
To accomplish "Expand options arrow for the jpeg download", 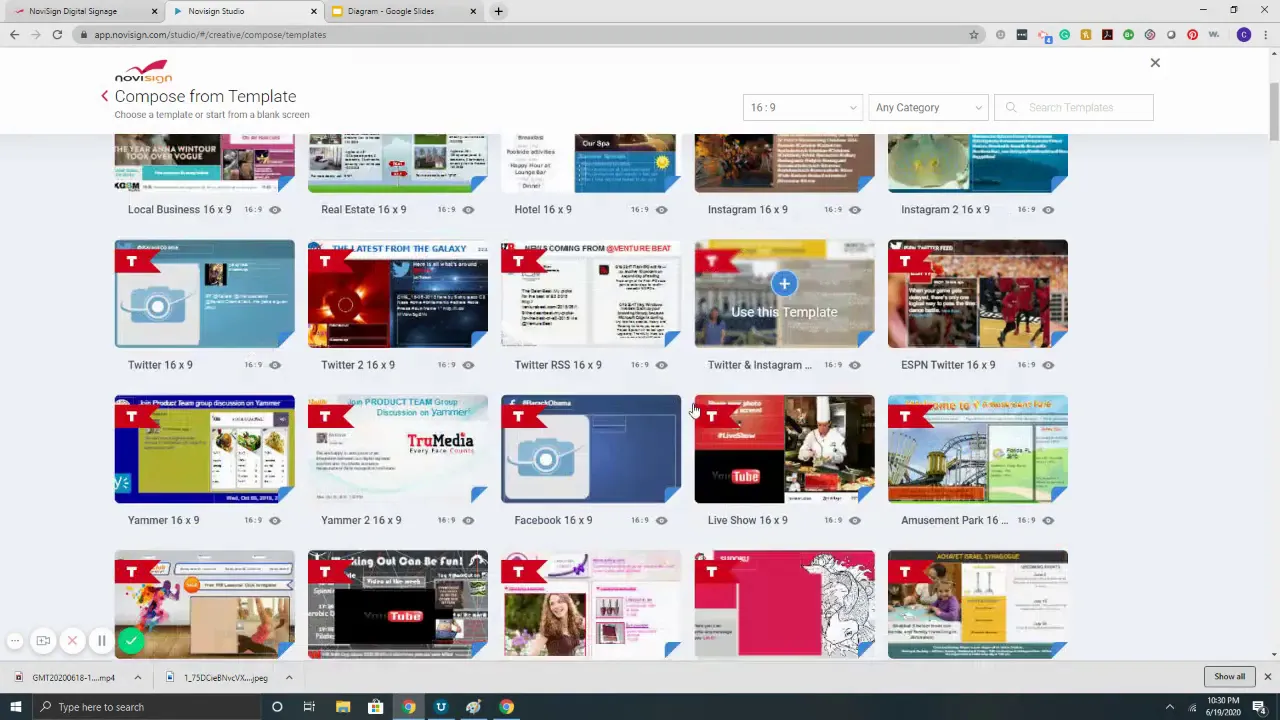I will pyautogui.click(x=288, y=678).
